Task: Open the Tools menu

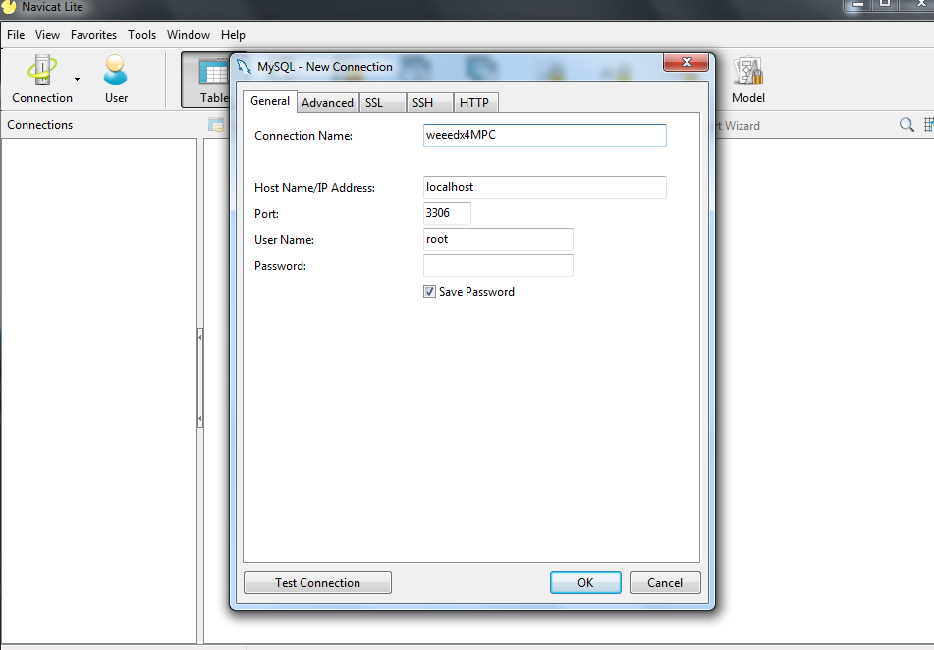Action: (142, 35)
